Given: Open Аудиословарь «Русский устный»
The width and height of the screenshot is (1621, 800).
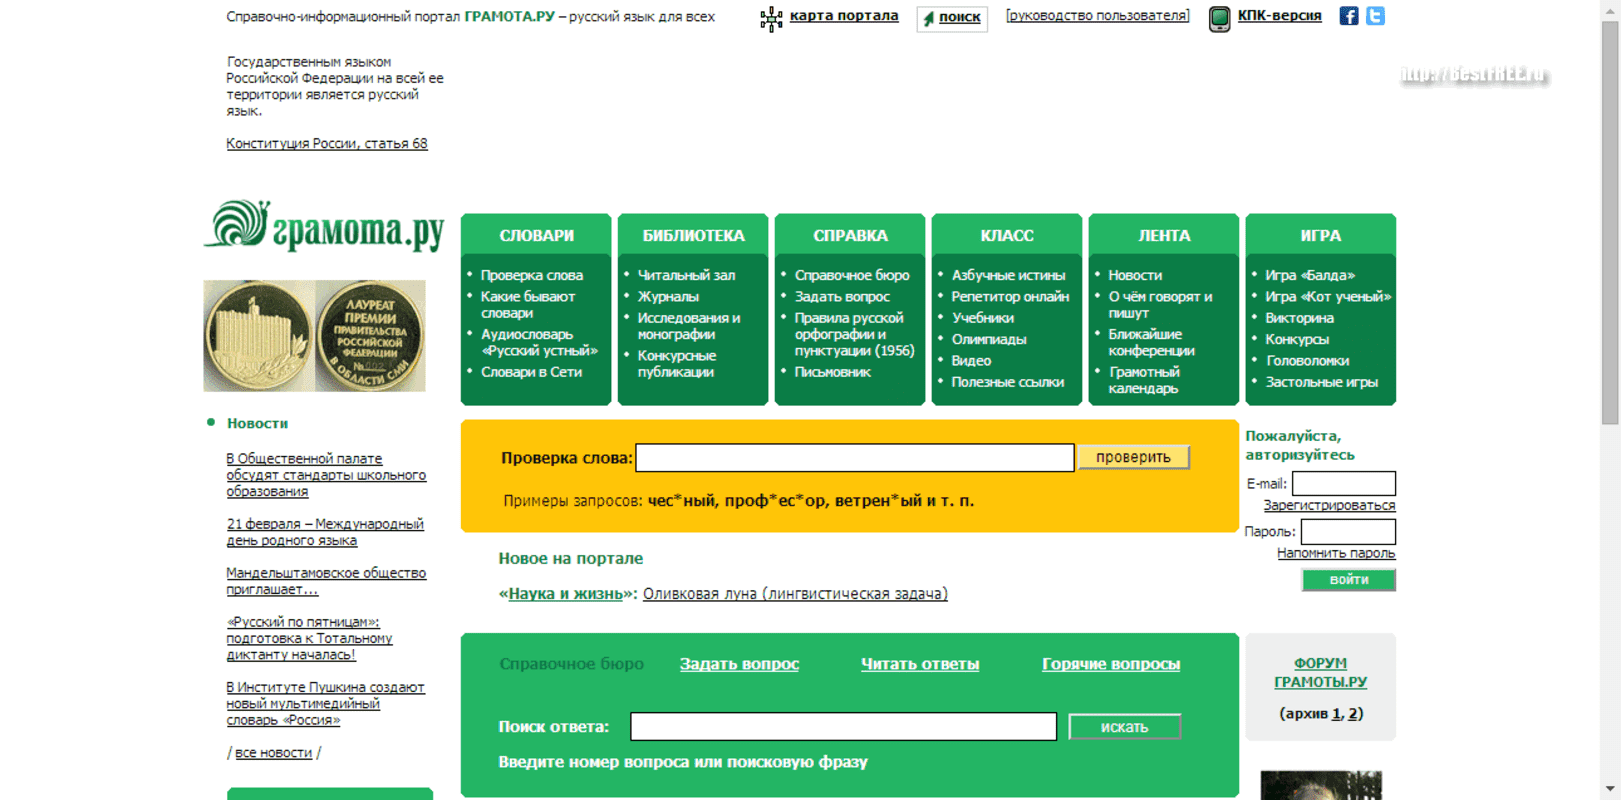Looking at the screenshot, I should (539, 342).
